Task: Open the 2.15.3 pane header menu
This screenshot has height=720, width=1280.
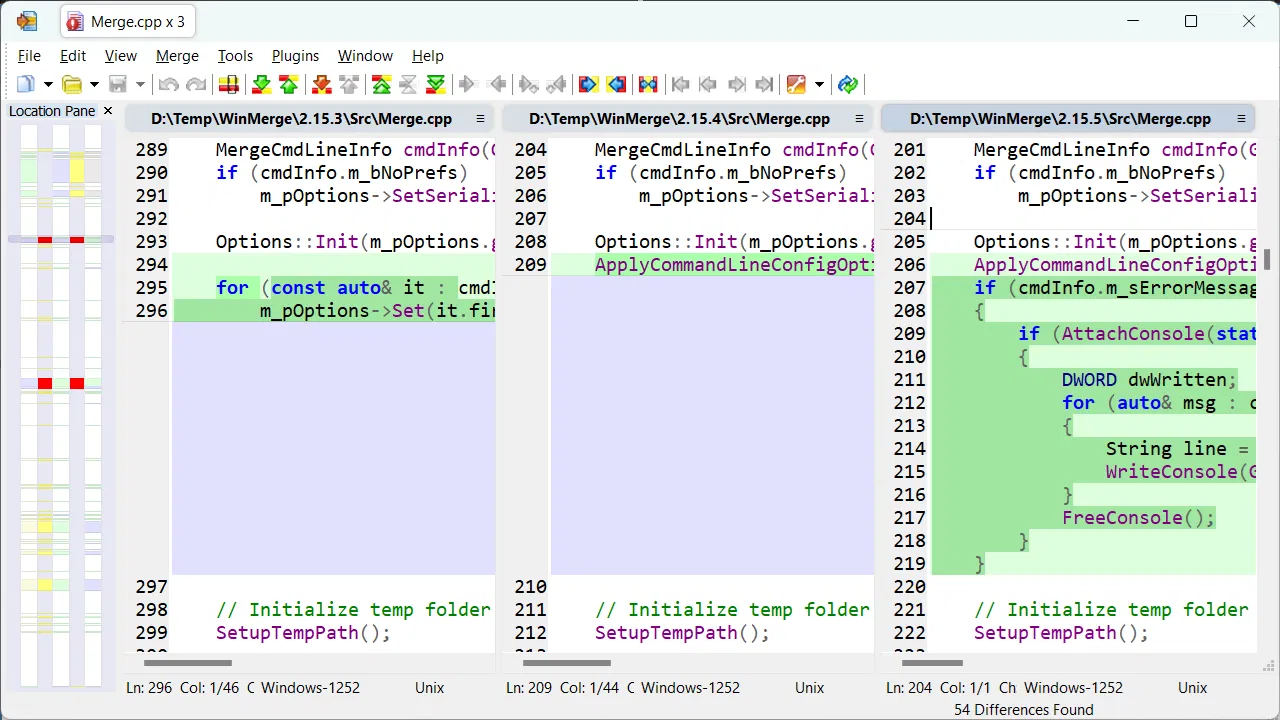Action: tap(480, 119)
